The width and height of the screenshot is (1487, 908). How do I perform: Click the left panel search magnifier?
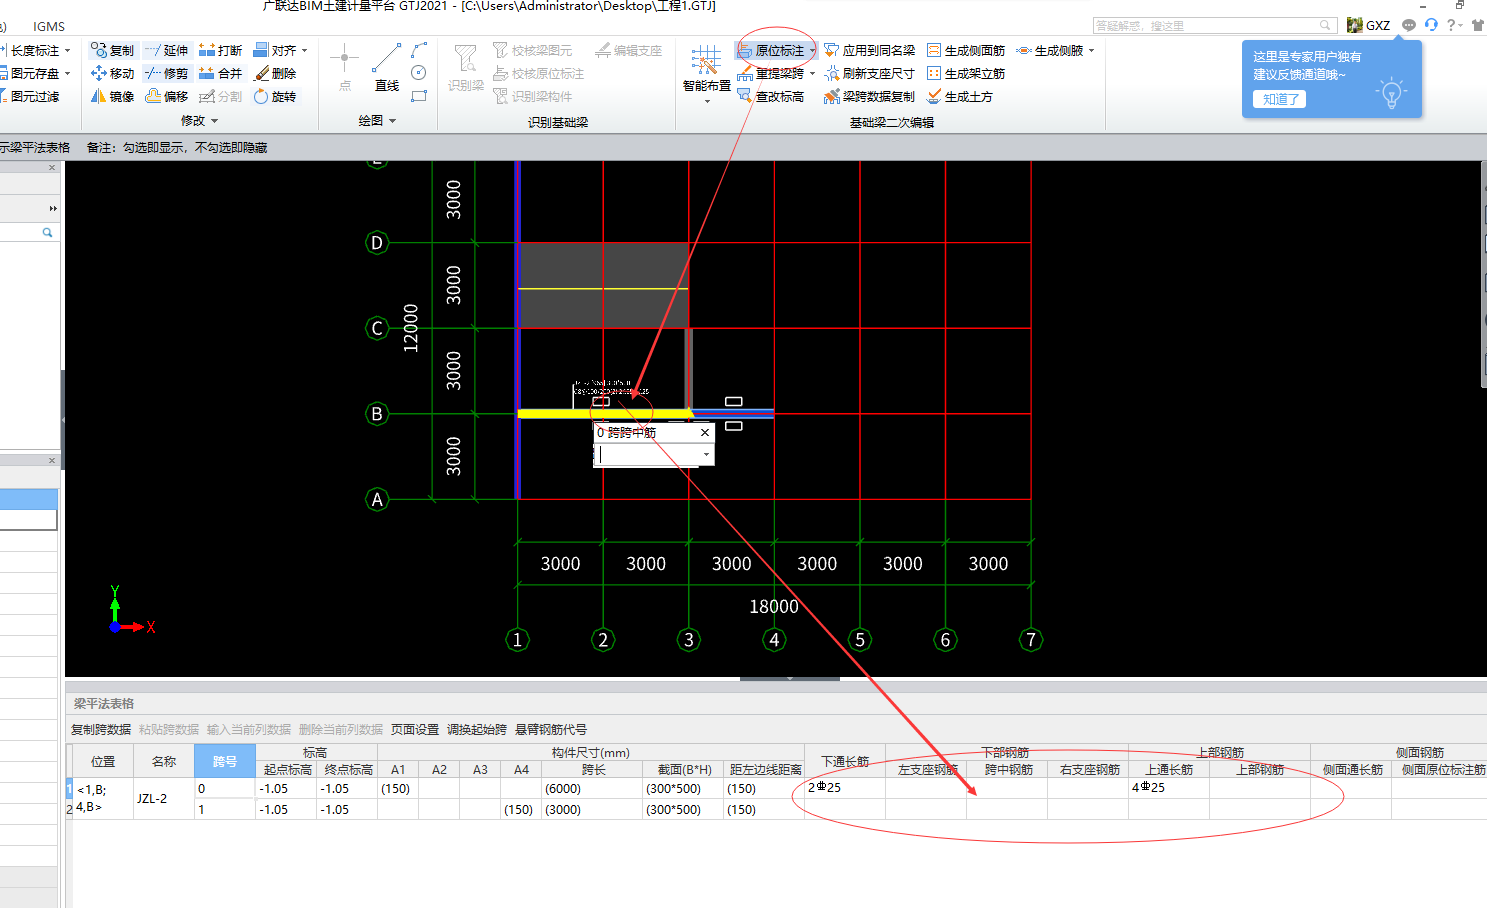click(47, 232)
